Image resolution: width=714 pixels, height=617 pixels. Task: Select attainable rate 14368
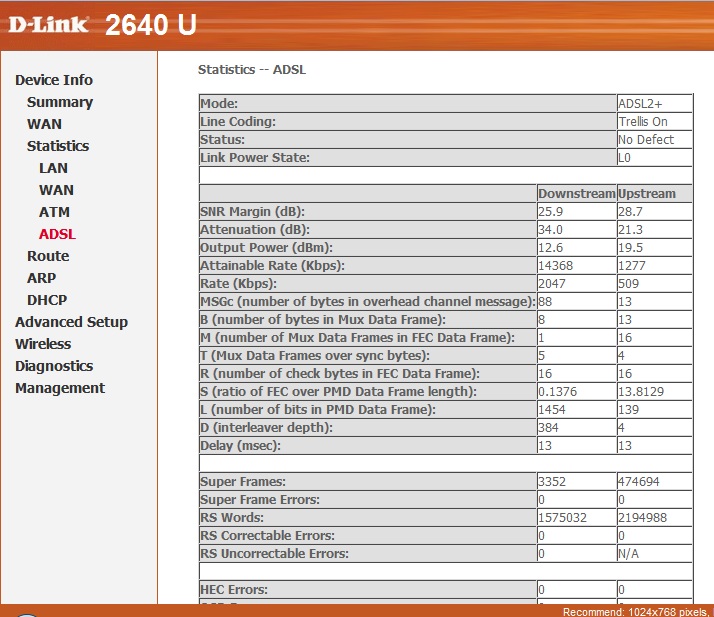point(555,265)
